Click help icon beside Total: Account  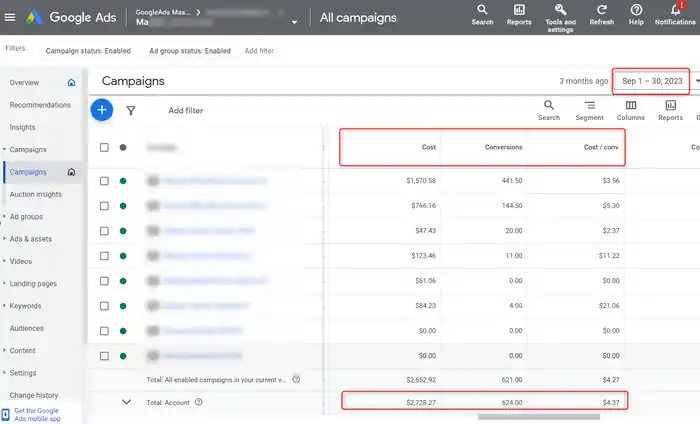click(x=199, y=402)
